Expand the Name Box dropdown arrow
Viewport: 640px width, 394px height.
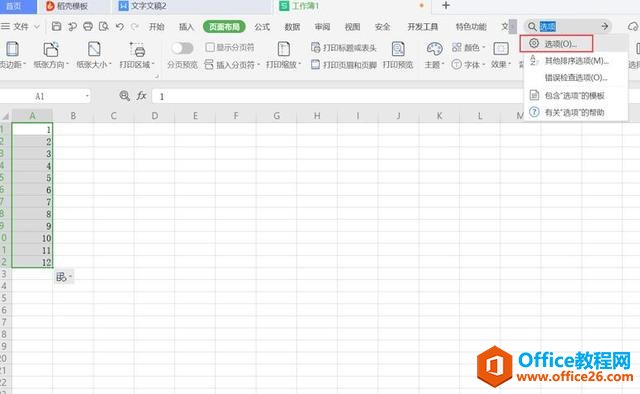click(87, 96)
